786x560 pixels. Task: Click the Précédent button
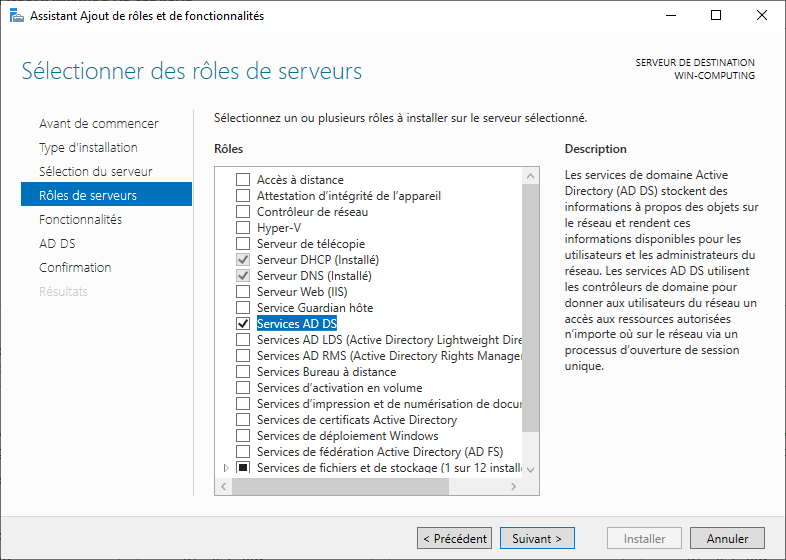coord(454,539)
